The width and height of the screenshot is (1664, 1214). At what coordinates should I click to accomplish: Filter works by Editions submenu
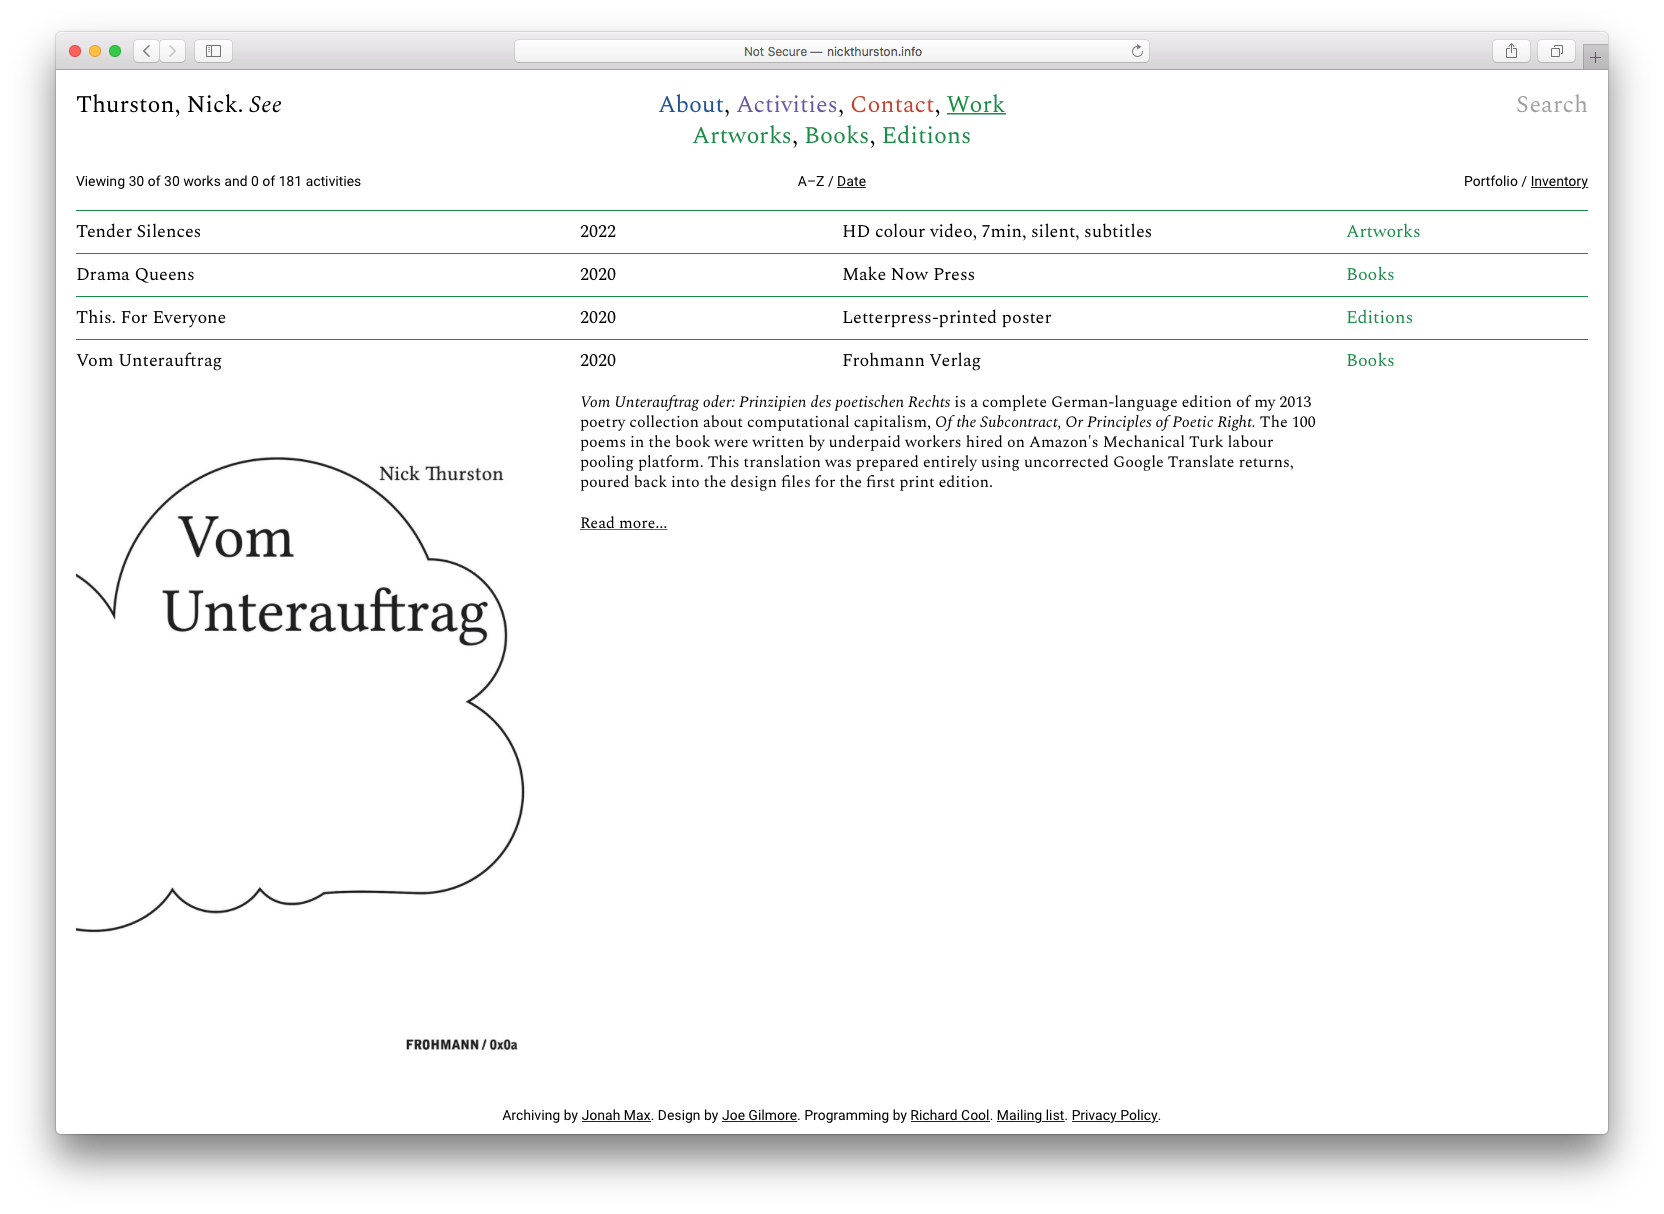coord(926,136)
